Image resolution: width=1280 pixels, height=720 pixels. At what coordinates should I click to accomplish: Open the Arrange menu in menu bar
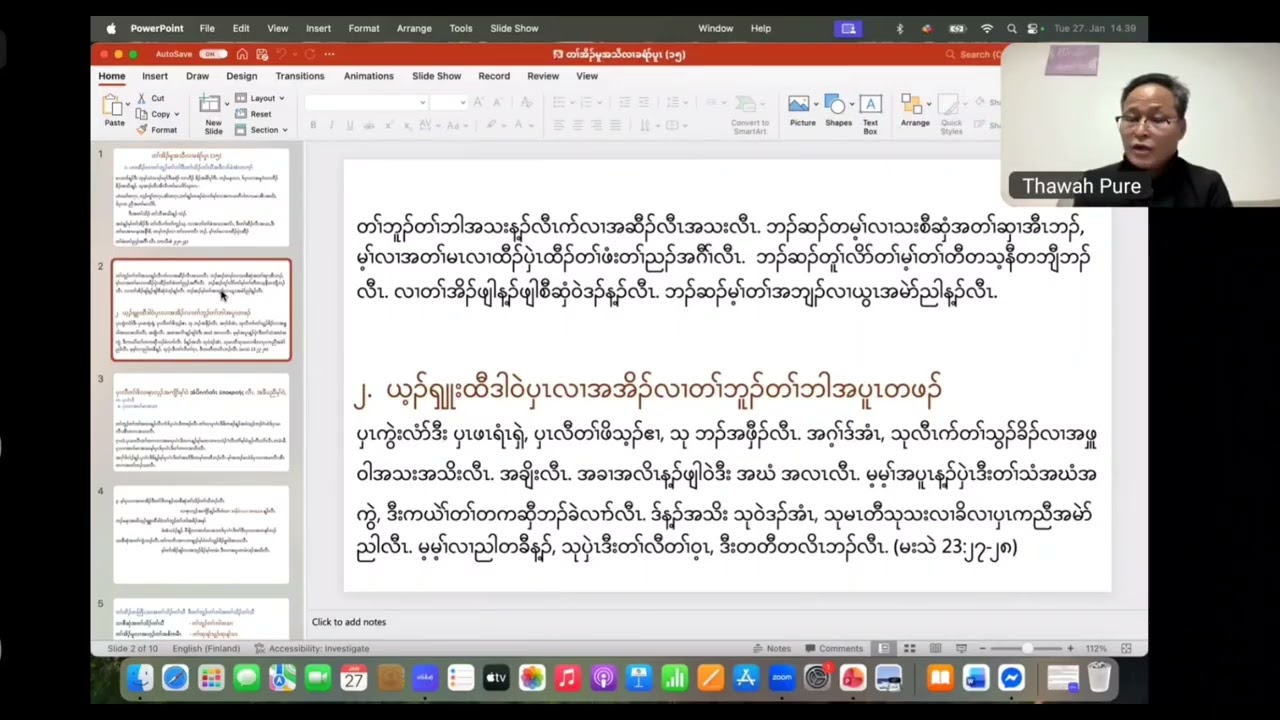(413, 28)
